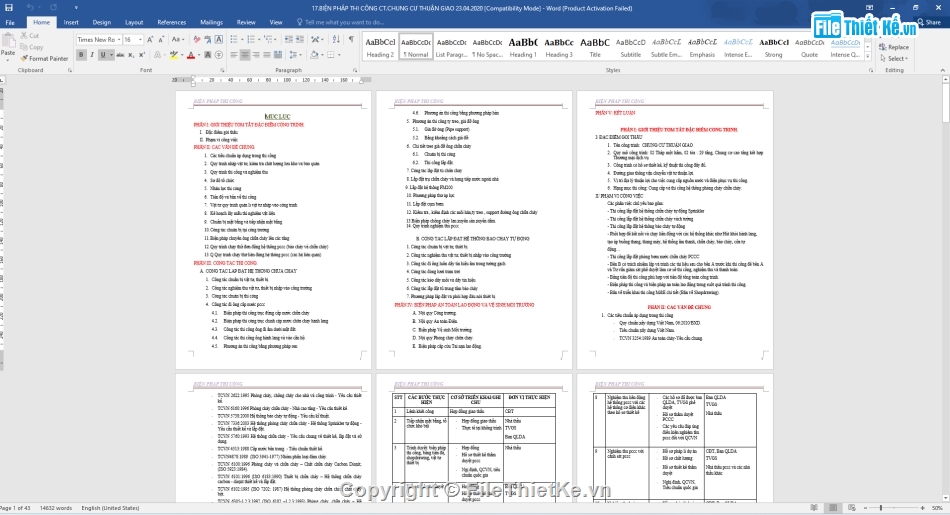Click the 14632 words count in status bar
Viewport: 950px width, 515px height.
[x=56, y=508]
